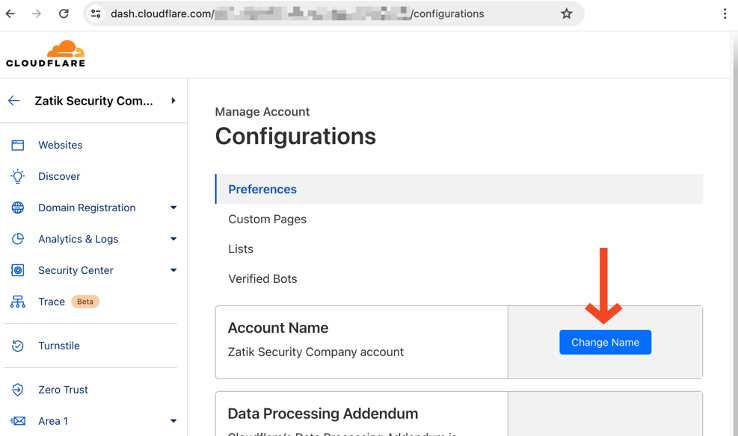738x436 pixels.
Task: Click the Zatik Security Com... account name
Action: (x=94, y=101)
